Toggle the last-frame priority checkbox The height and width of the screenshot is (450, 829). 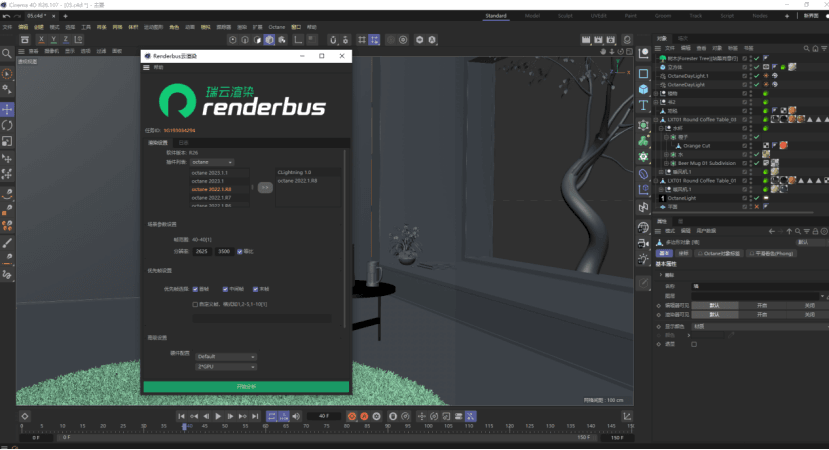point(255,289)
